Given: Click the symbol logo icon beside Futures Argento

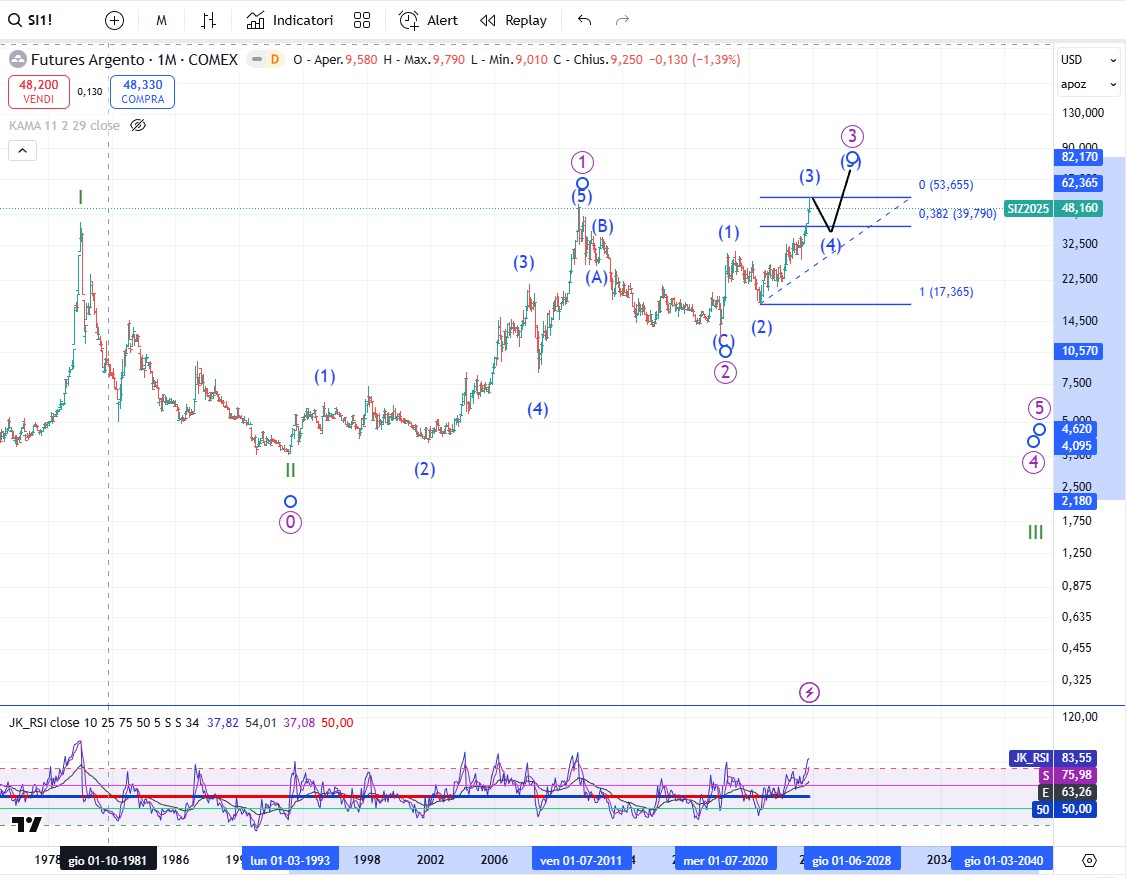Looking at the screenshot, I should click(x=17, y=60).
